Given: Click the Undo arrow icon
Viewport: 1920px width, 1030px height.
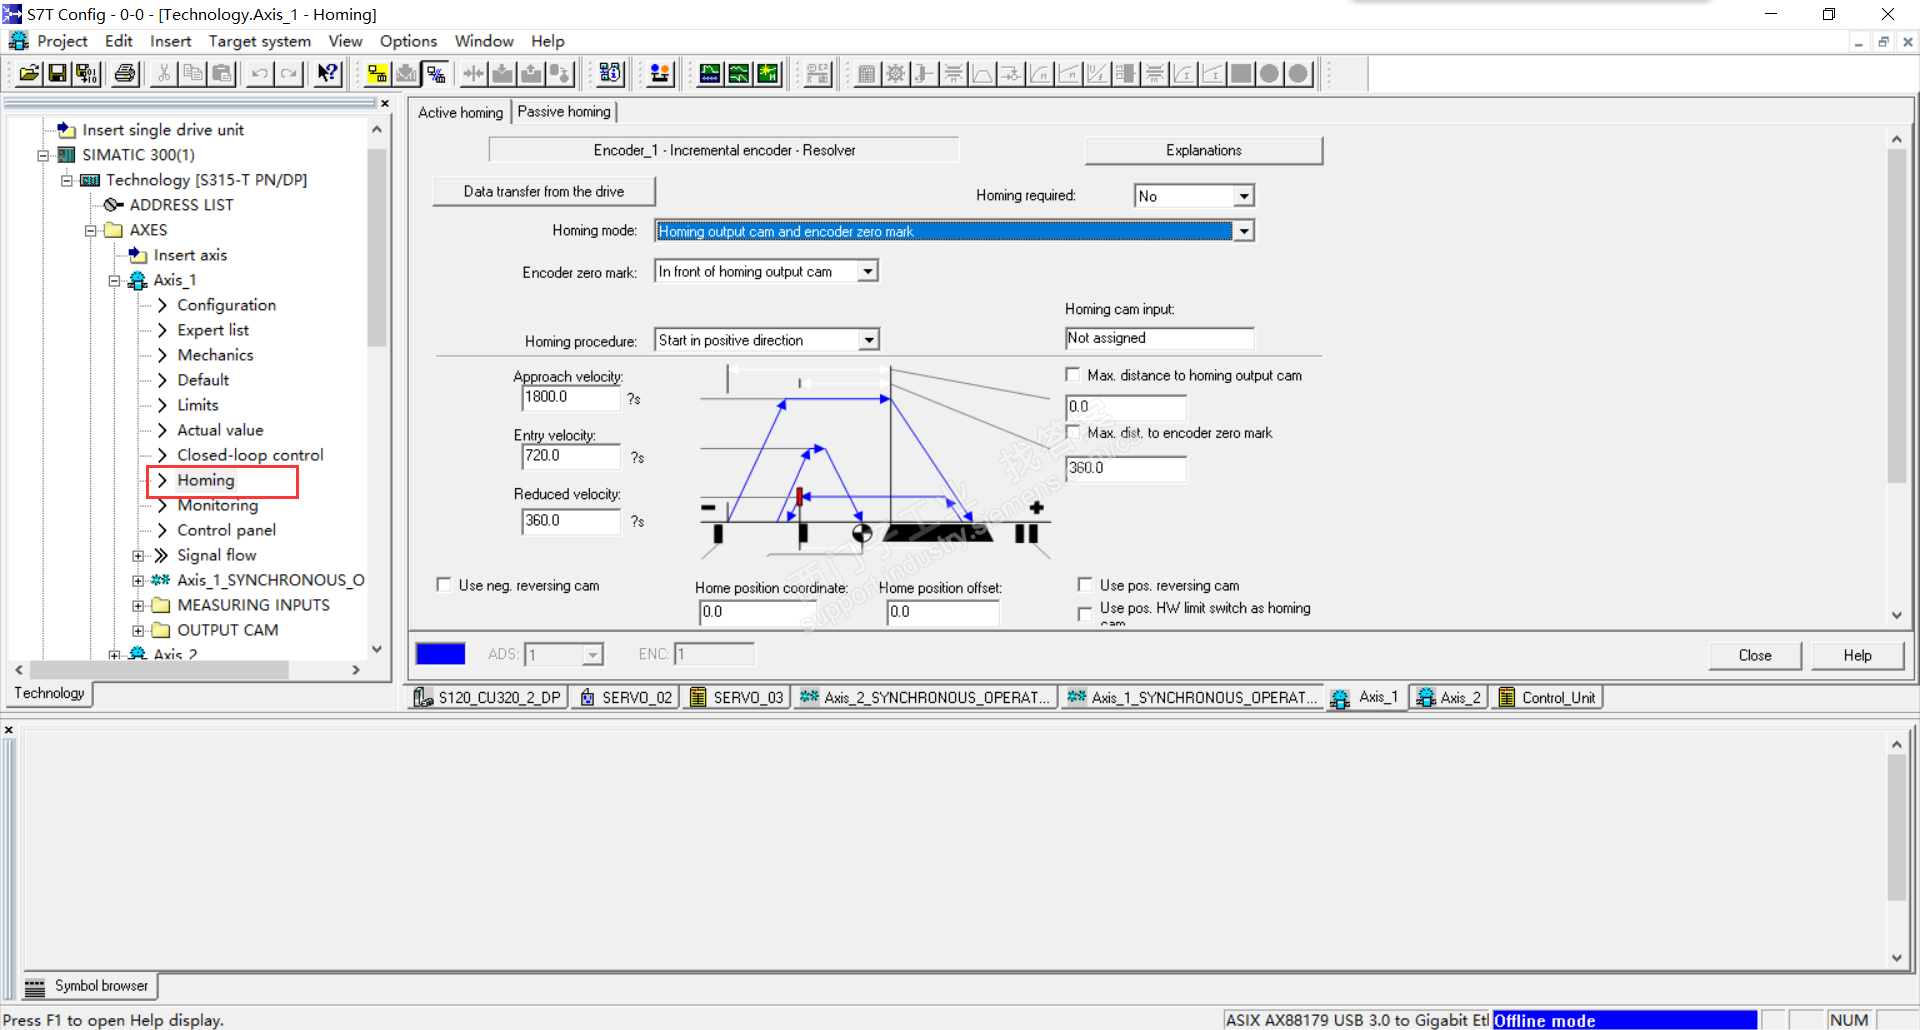Looking at the screenshot, I should [x=260, y=73].
